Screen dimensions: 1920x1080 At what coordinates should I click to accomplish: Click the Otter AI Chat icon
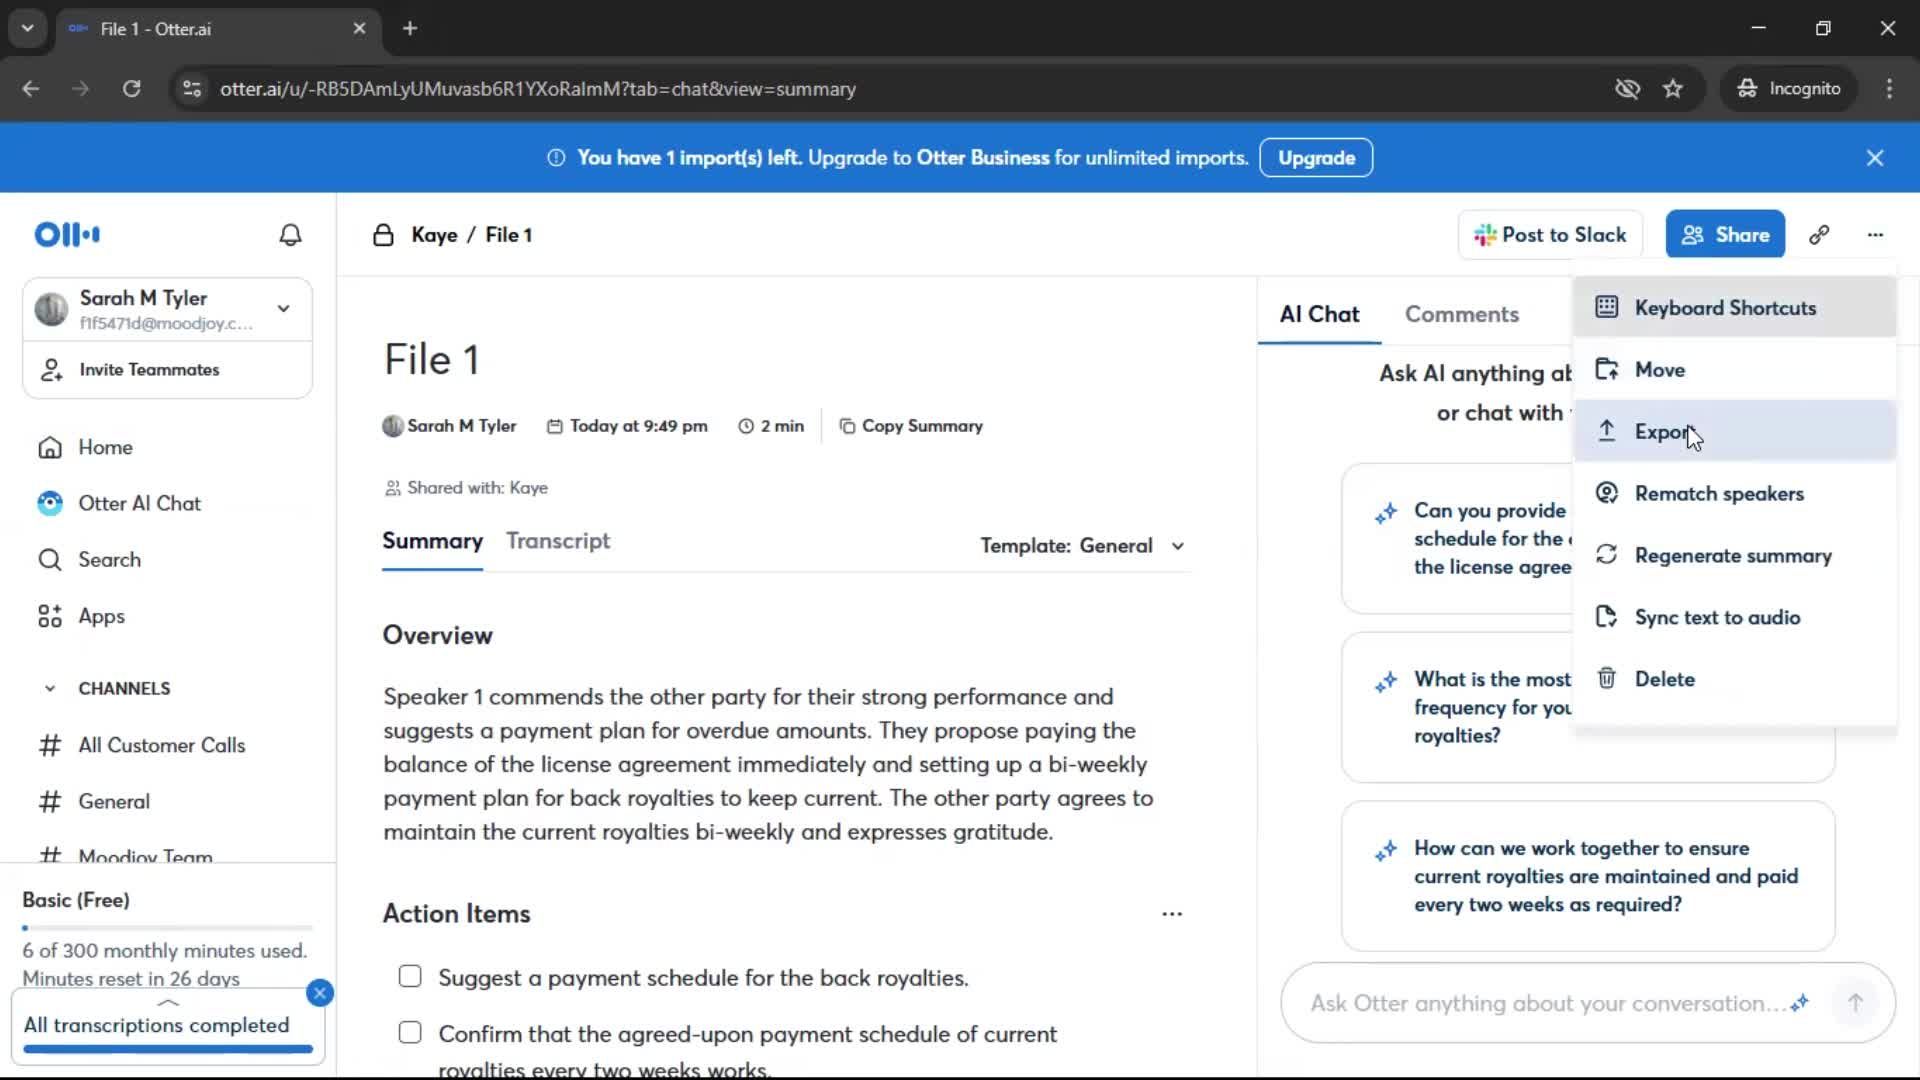50,503
